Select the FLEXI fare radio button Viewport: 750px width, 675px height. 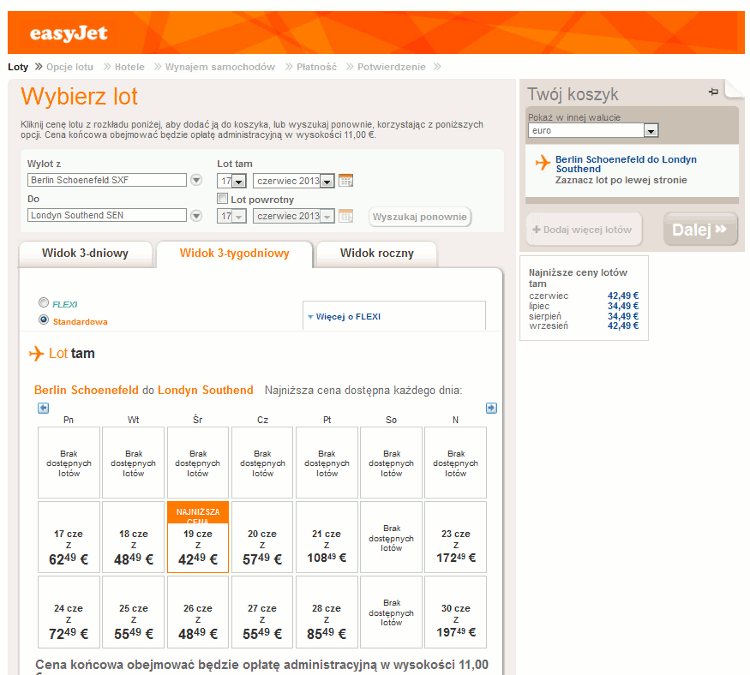[44, 302]
